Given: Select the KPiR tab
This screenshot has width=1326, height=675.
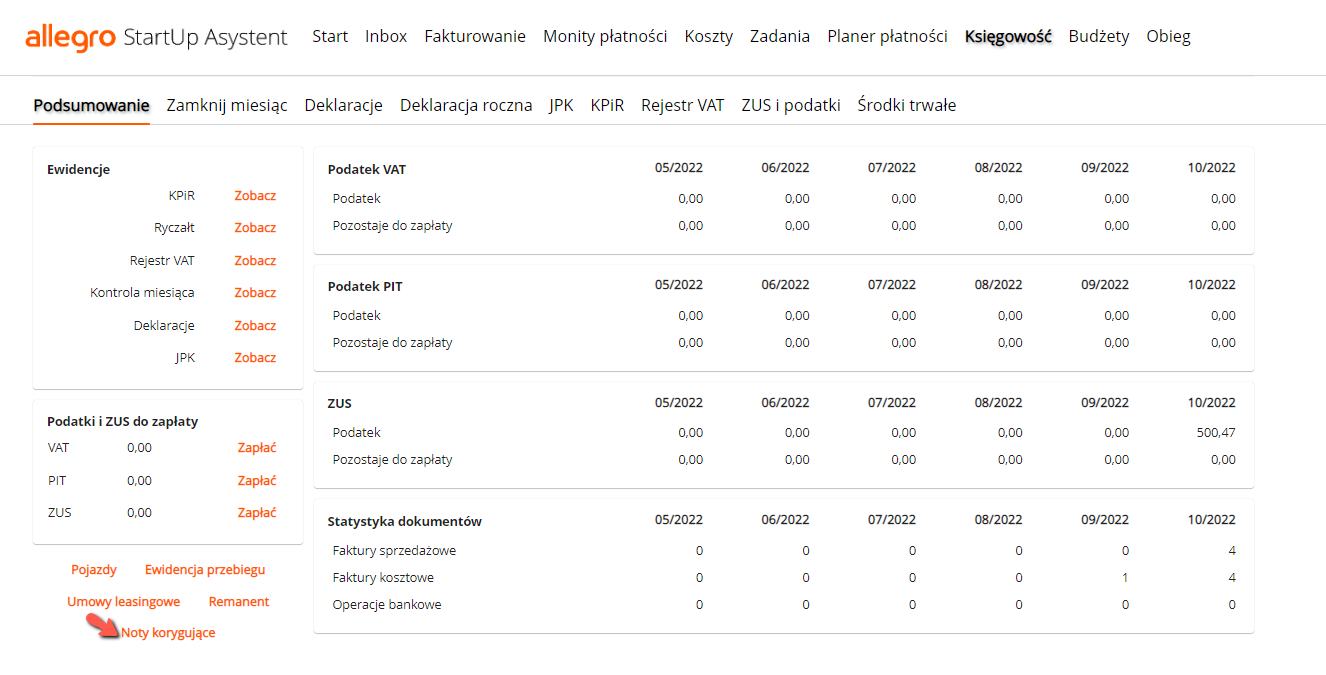Looking at the screenshot, I should click(607, 105).
